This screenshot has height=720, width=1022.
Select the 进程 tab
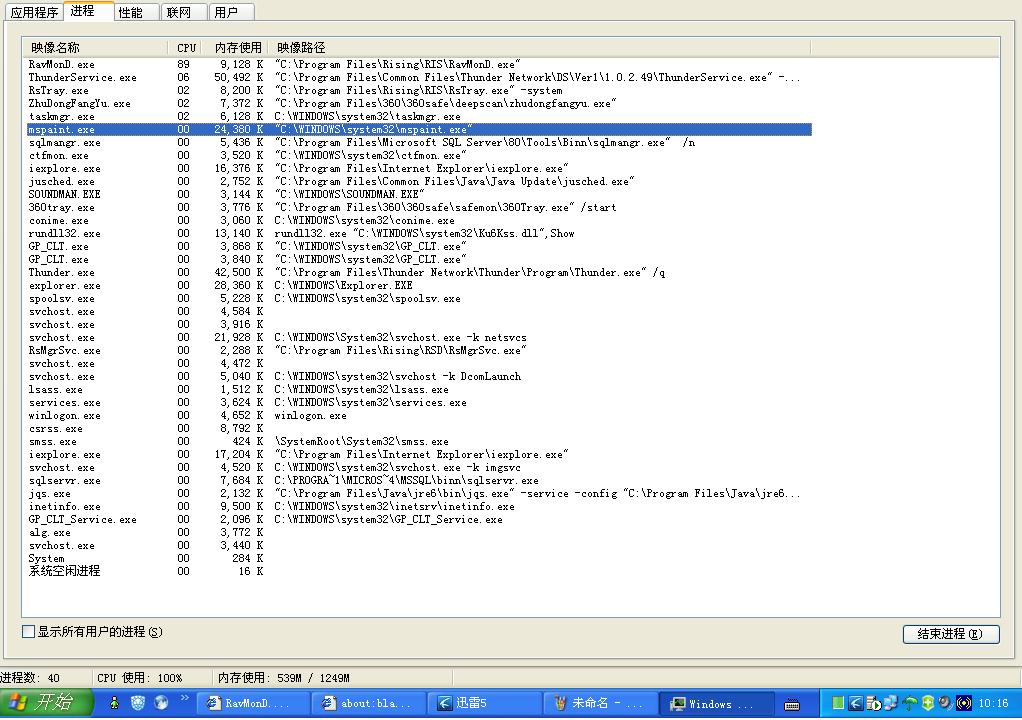coord(88,11)
